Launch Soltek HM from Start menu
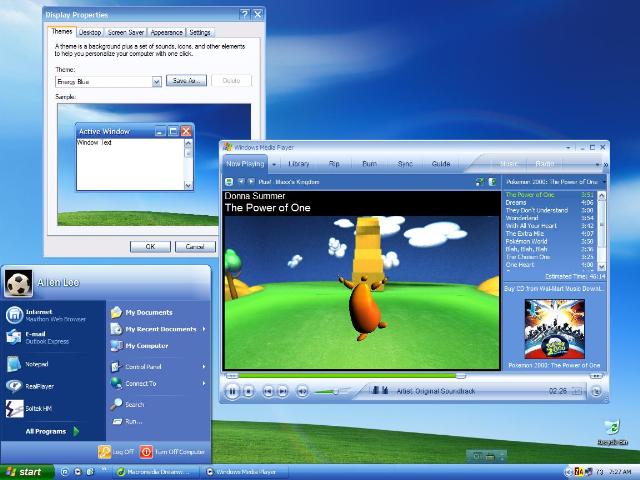 [x=52, y=409]
